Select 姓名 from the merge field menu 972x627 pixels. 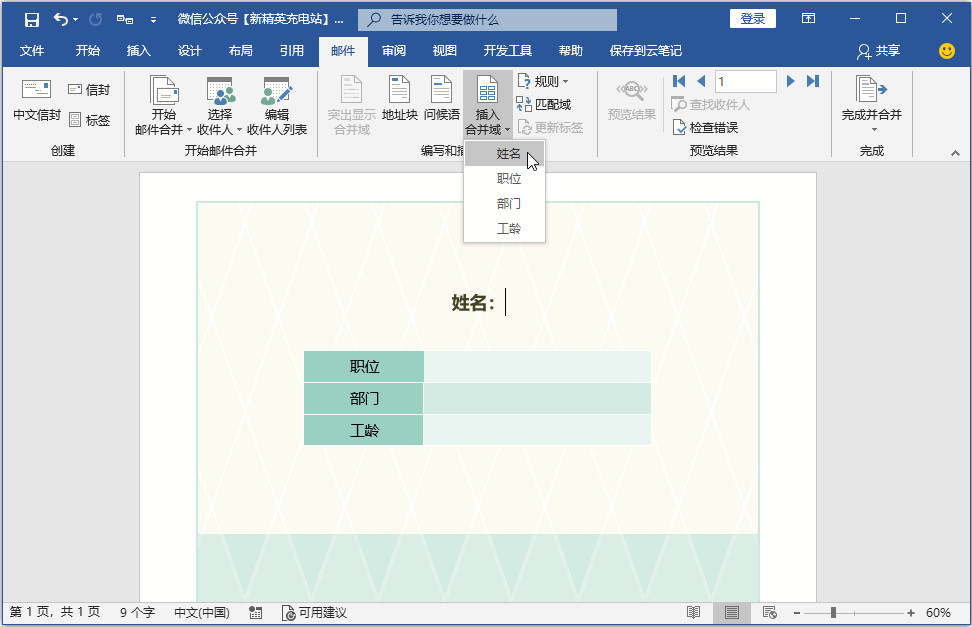coord(507,153)
